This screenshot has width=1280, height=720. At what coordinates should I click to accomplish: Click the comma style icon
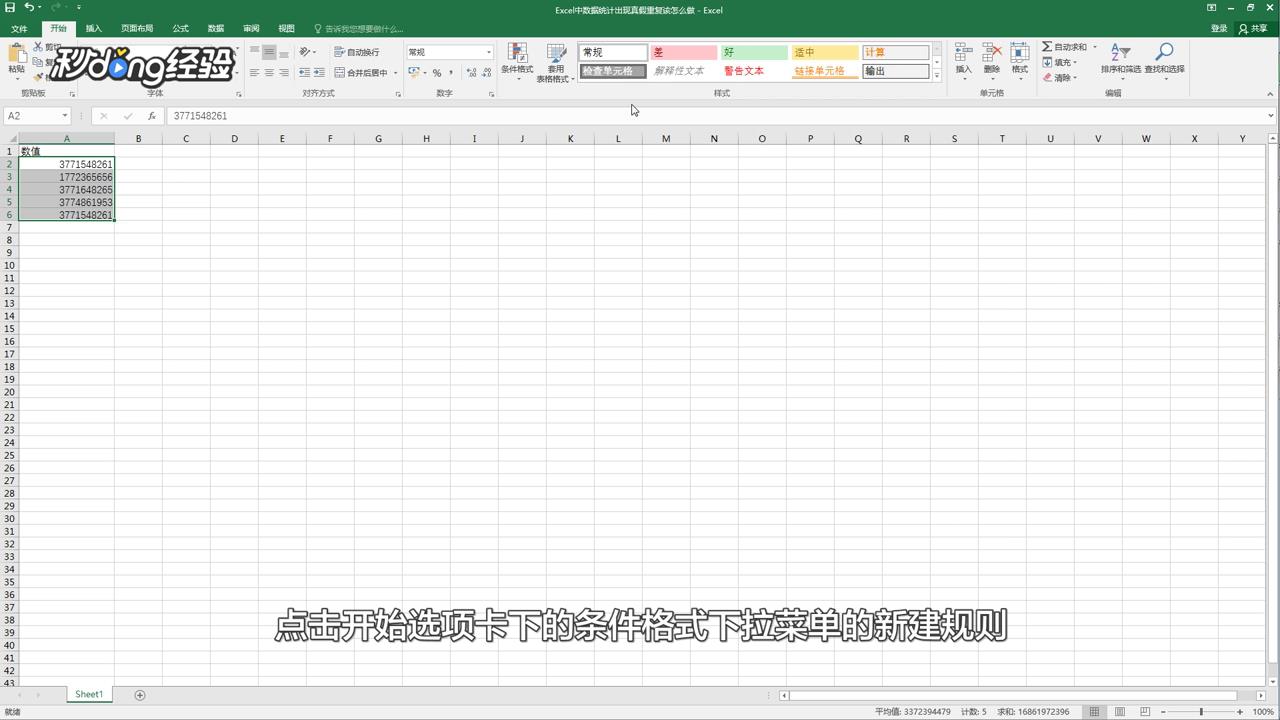[x=451, y=73]
